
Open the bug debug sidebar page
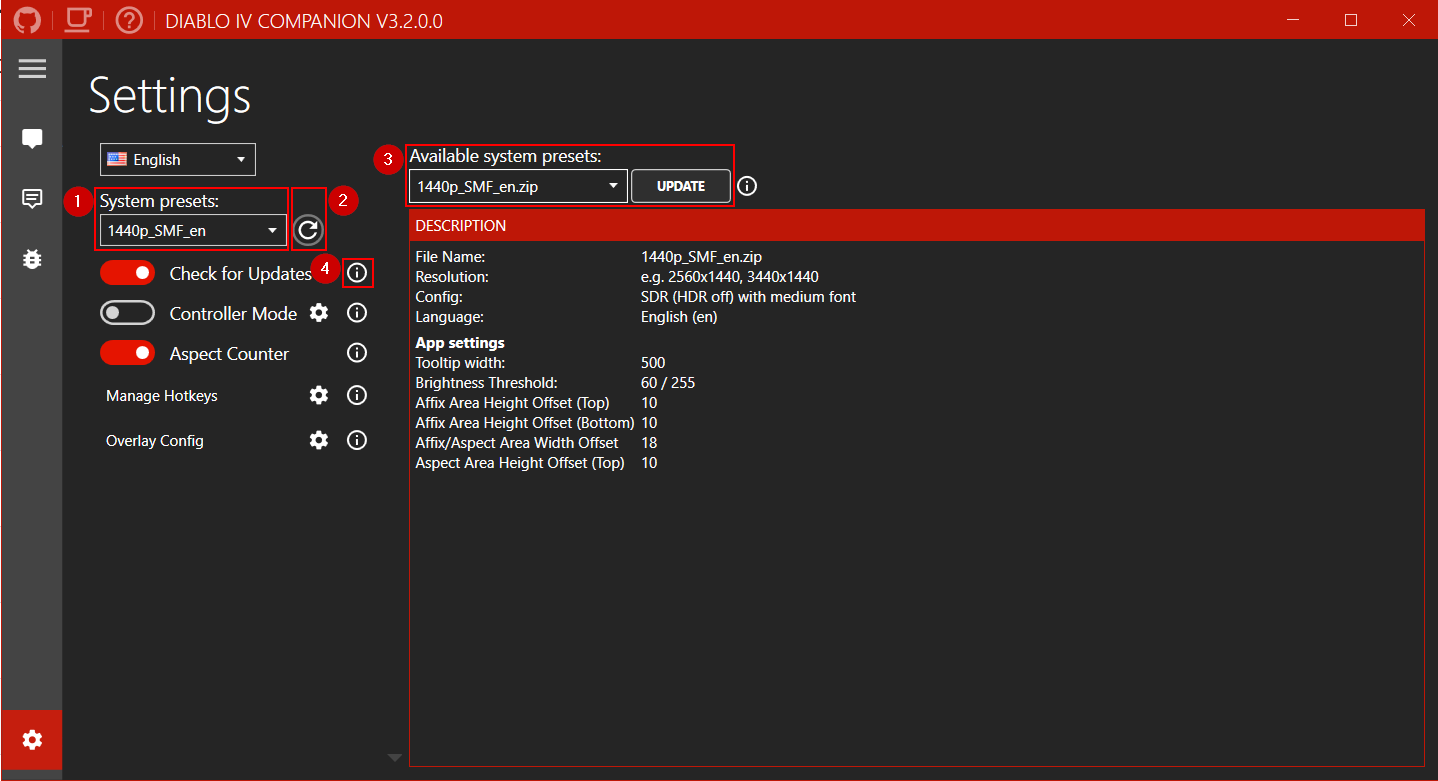32,259
